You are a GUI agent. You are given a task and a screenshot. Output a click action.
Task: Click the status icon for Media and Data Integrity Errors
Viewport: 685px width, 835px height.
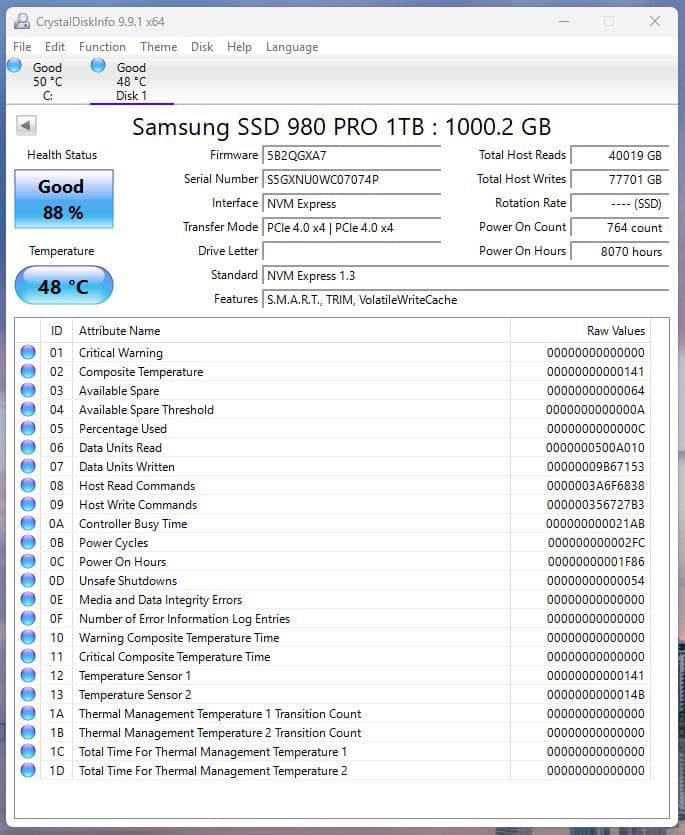pos(28,599)
